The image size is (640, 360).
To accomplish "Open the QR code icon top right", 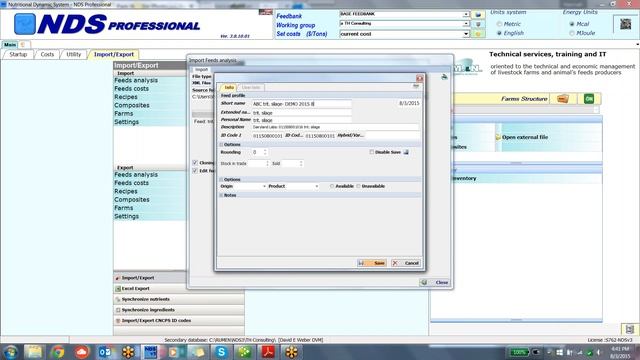I will click(625, 24).
